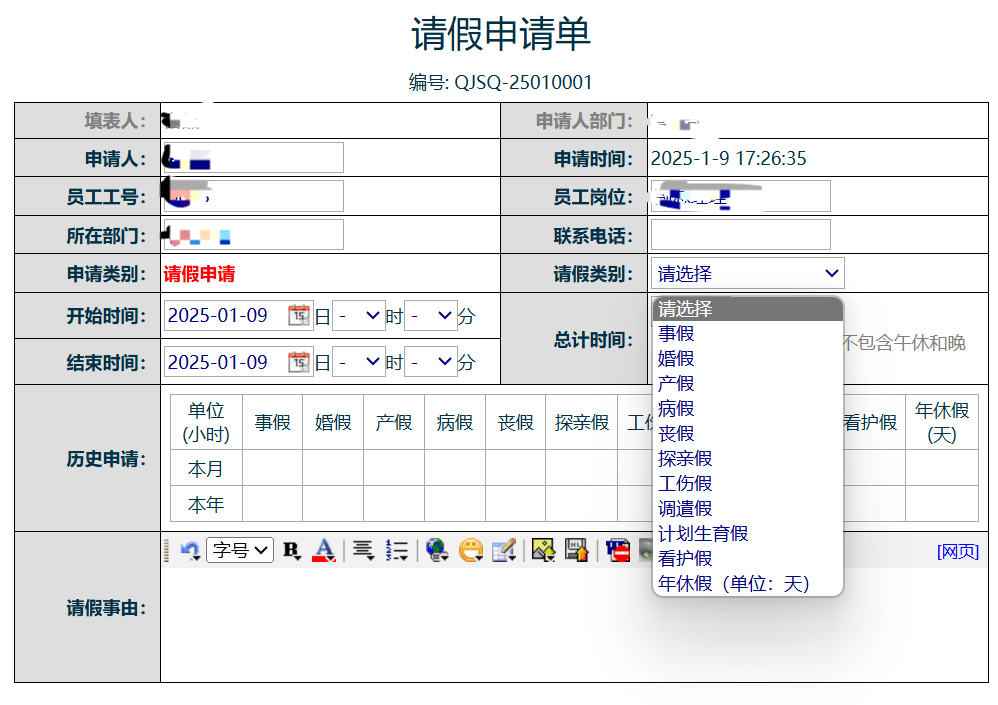
Task: Click the 请假事由 text editing area
Action: pyautogui.click(x=573, y=625)
